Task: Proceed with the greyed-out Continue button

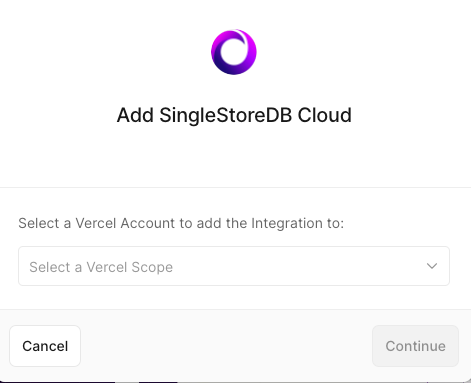Action: 415,346
